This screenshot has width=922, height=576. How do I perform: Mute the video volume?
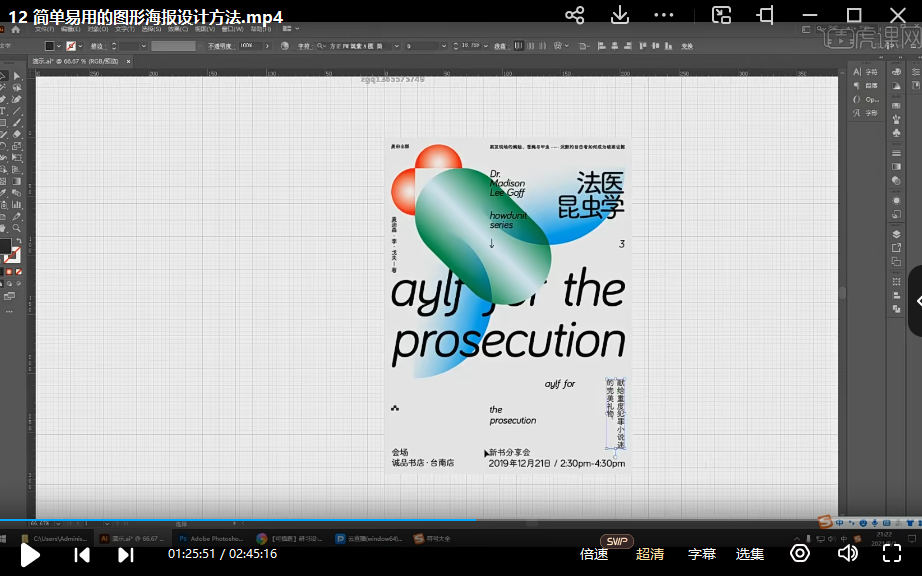847,553
